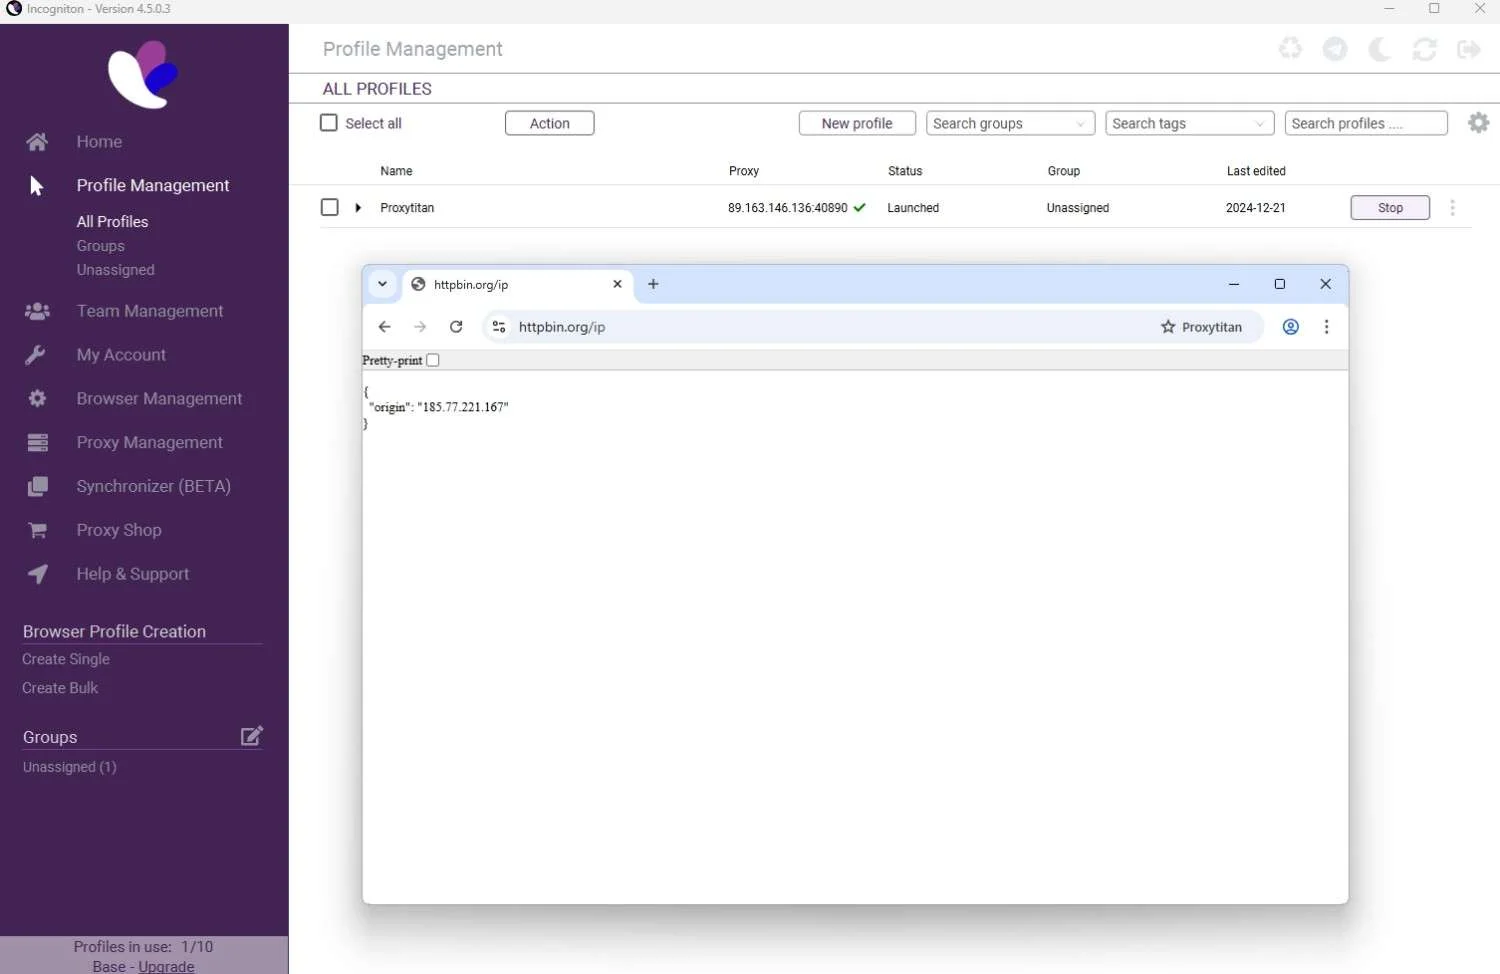Click the browser address bar URL

(x=562, y=327)
